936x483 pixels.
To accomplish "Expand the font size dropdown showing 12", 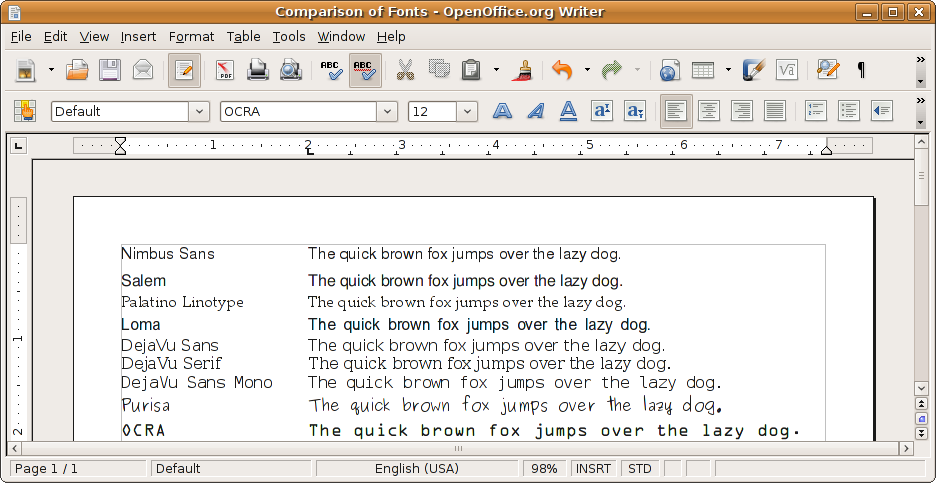I will pyautogui.click(x=467, y=112).
